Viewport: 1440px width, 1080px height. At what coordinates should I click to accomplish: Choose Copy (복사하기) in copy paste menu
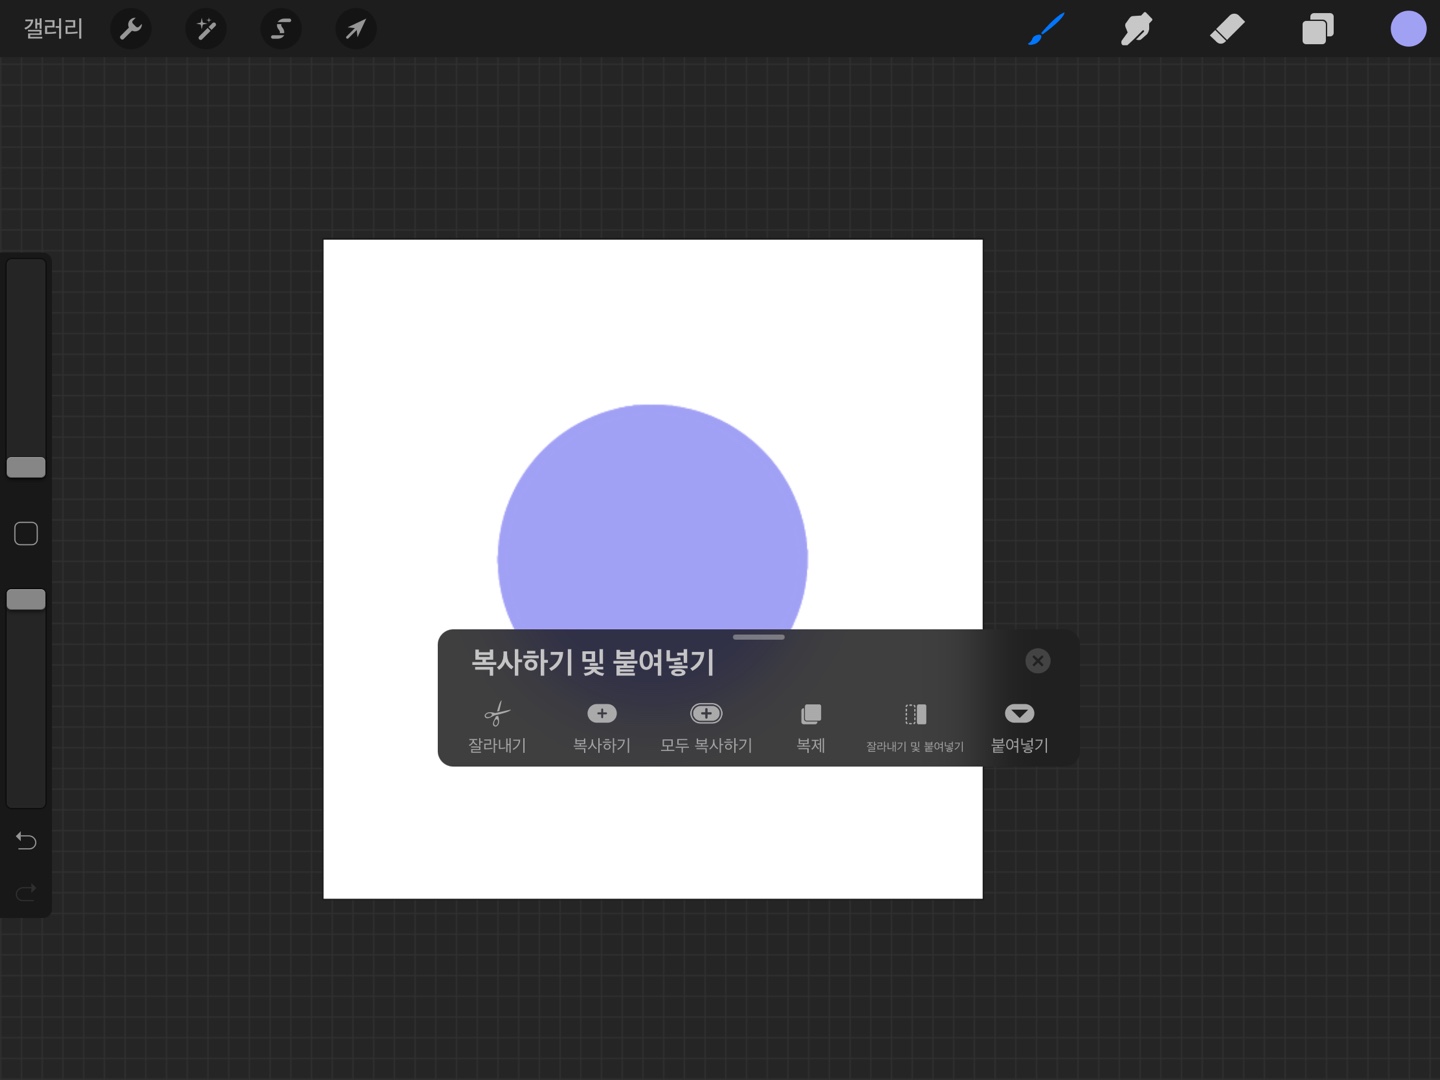602,727
